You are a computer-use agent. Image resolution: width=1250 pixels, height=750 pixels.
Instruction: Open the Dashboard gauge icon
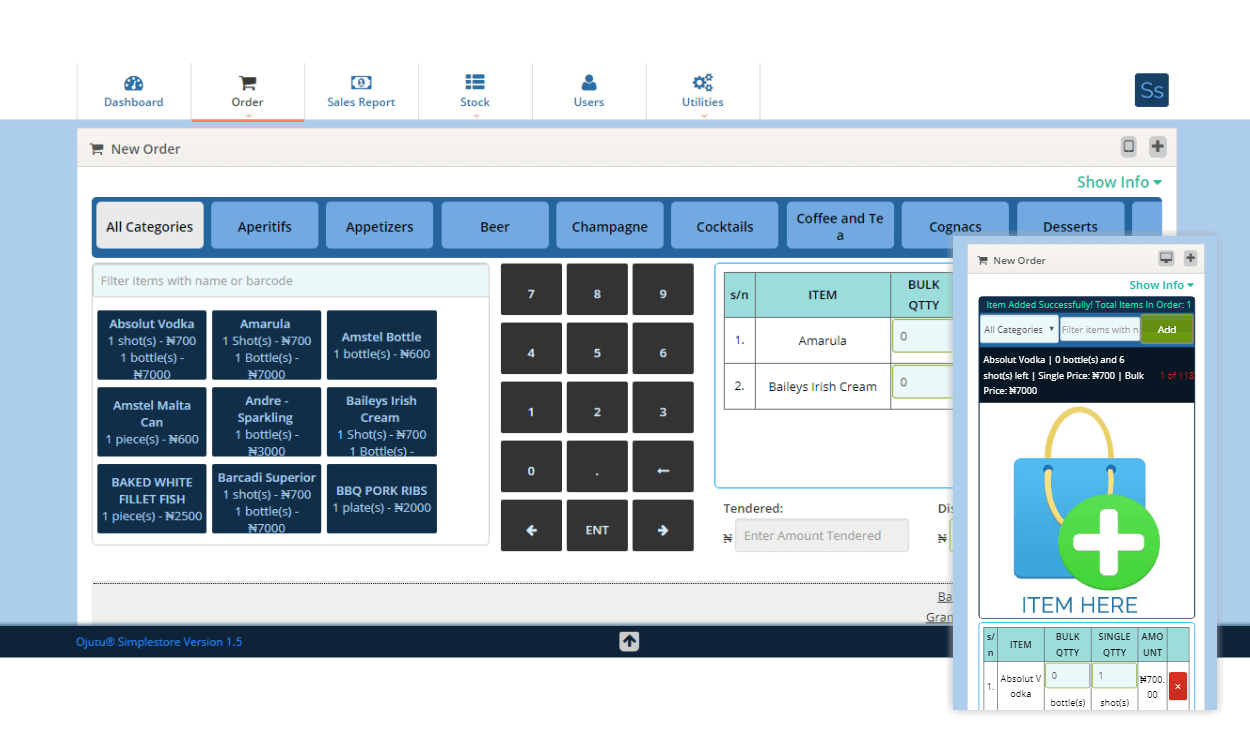pyautogui.click(x=134, y=83)
